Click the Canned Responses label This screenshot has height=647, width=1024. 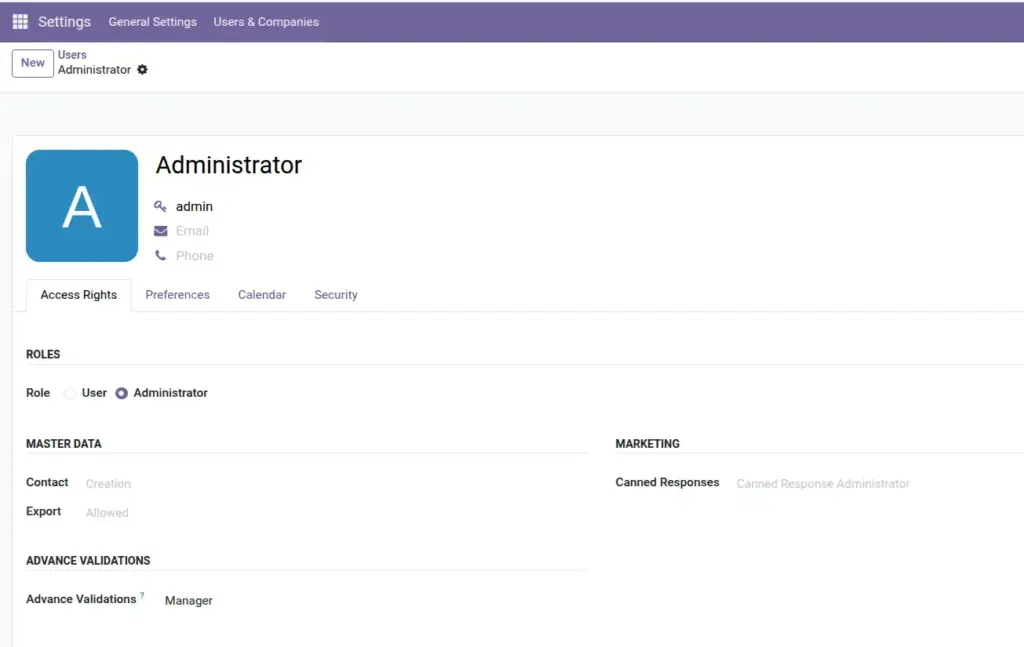667,482
